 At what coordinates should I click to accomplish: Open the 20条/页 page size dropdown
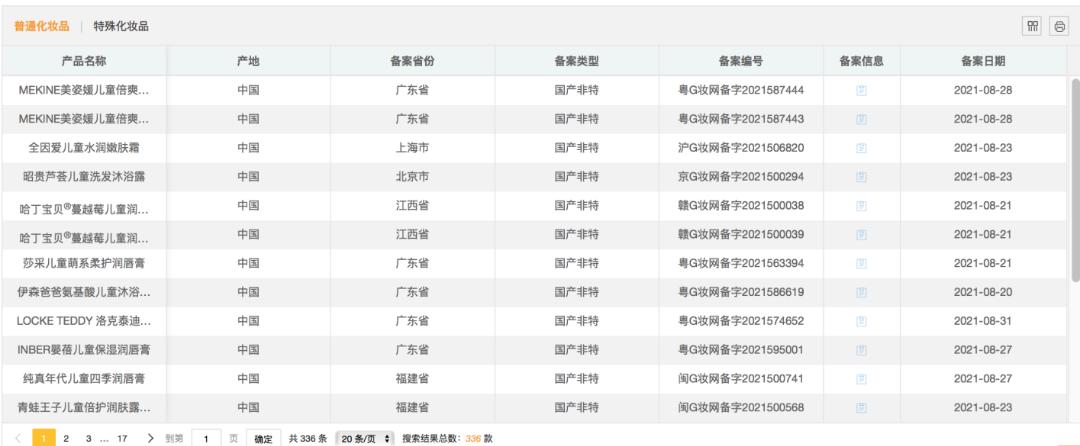[x=364, y=438]
